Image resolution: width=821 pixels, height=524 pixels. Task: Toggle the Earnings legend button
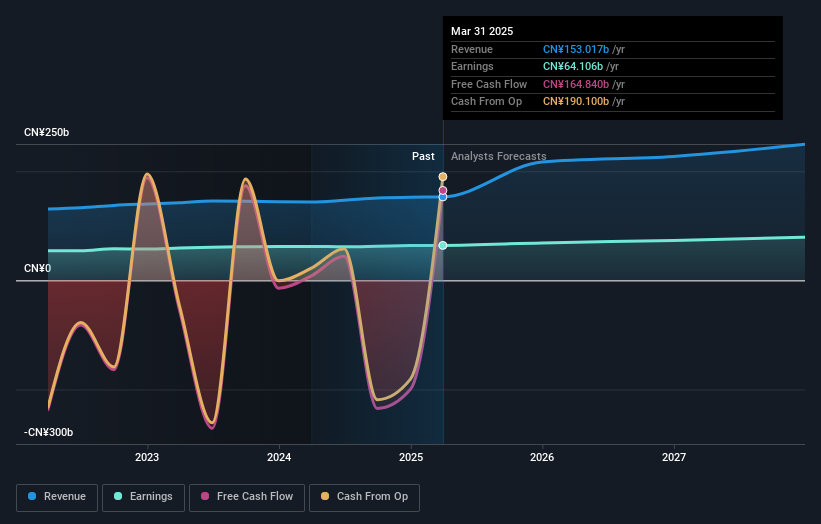143,497
